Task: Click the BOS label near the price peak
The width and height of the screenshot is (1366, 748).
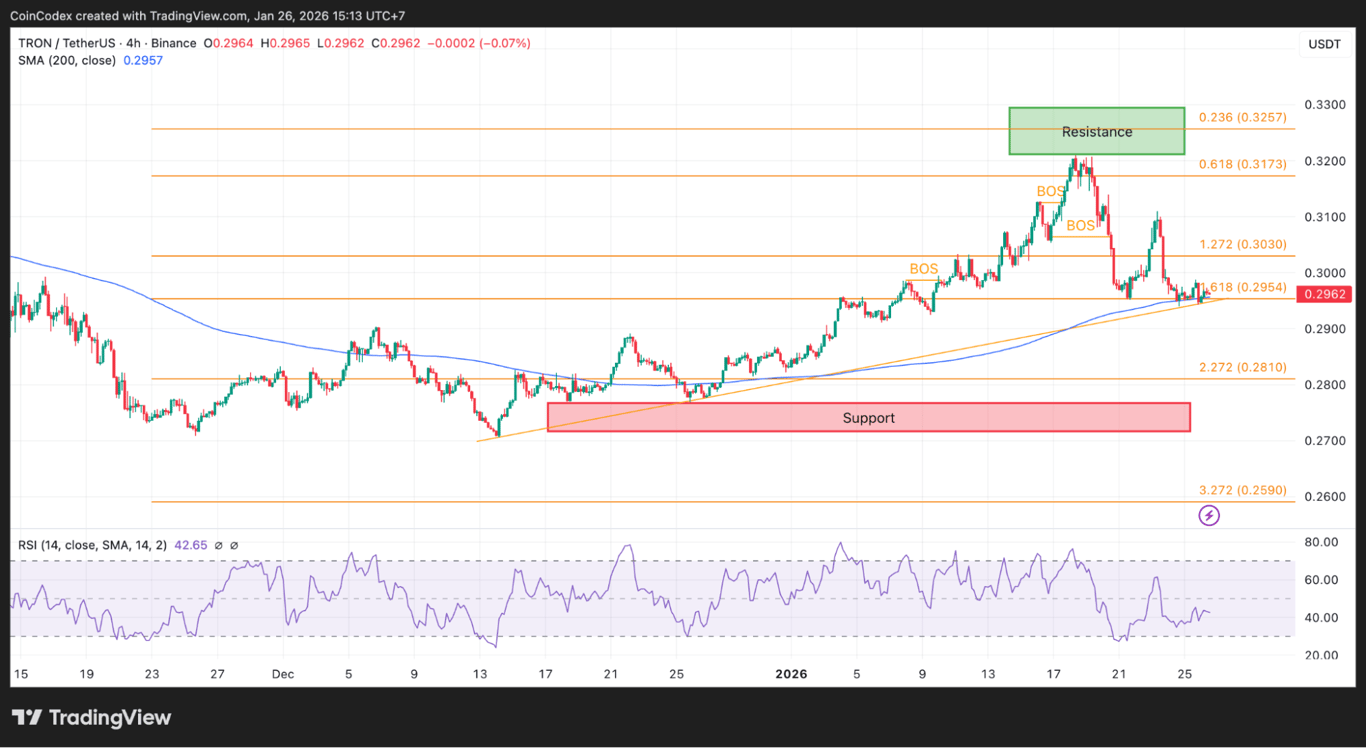Action: pos(1050,190)
